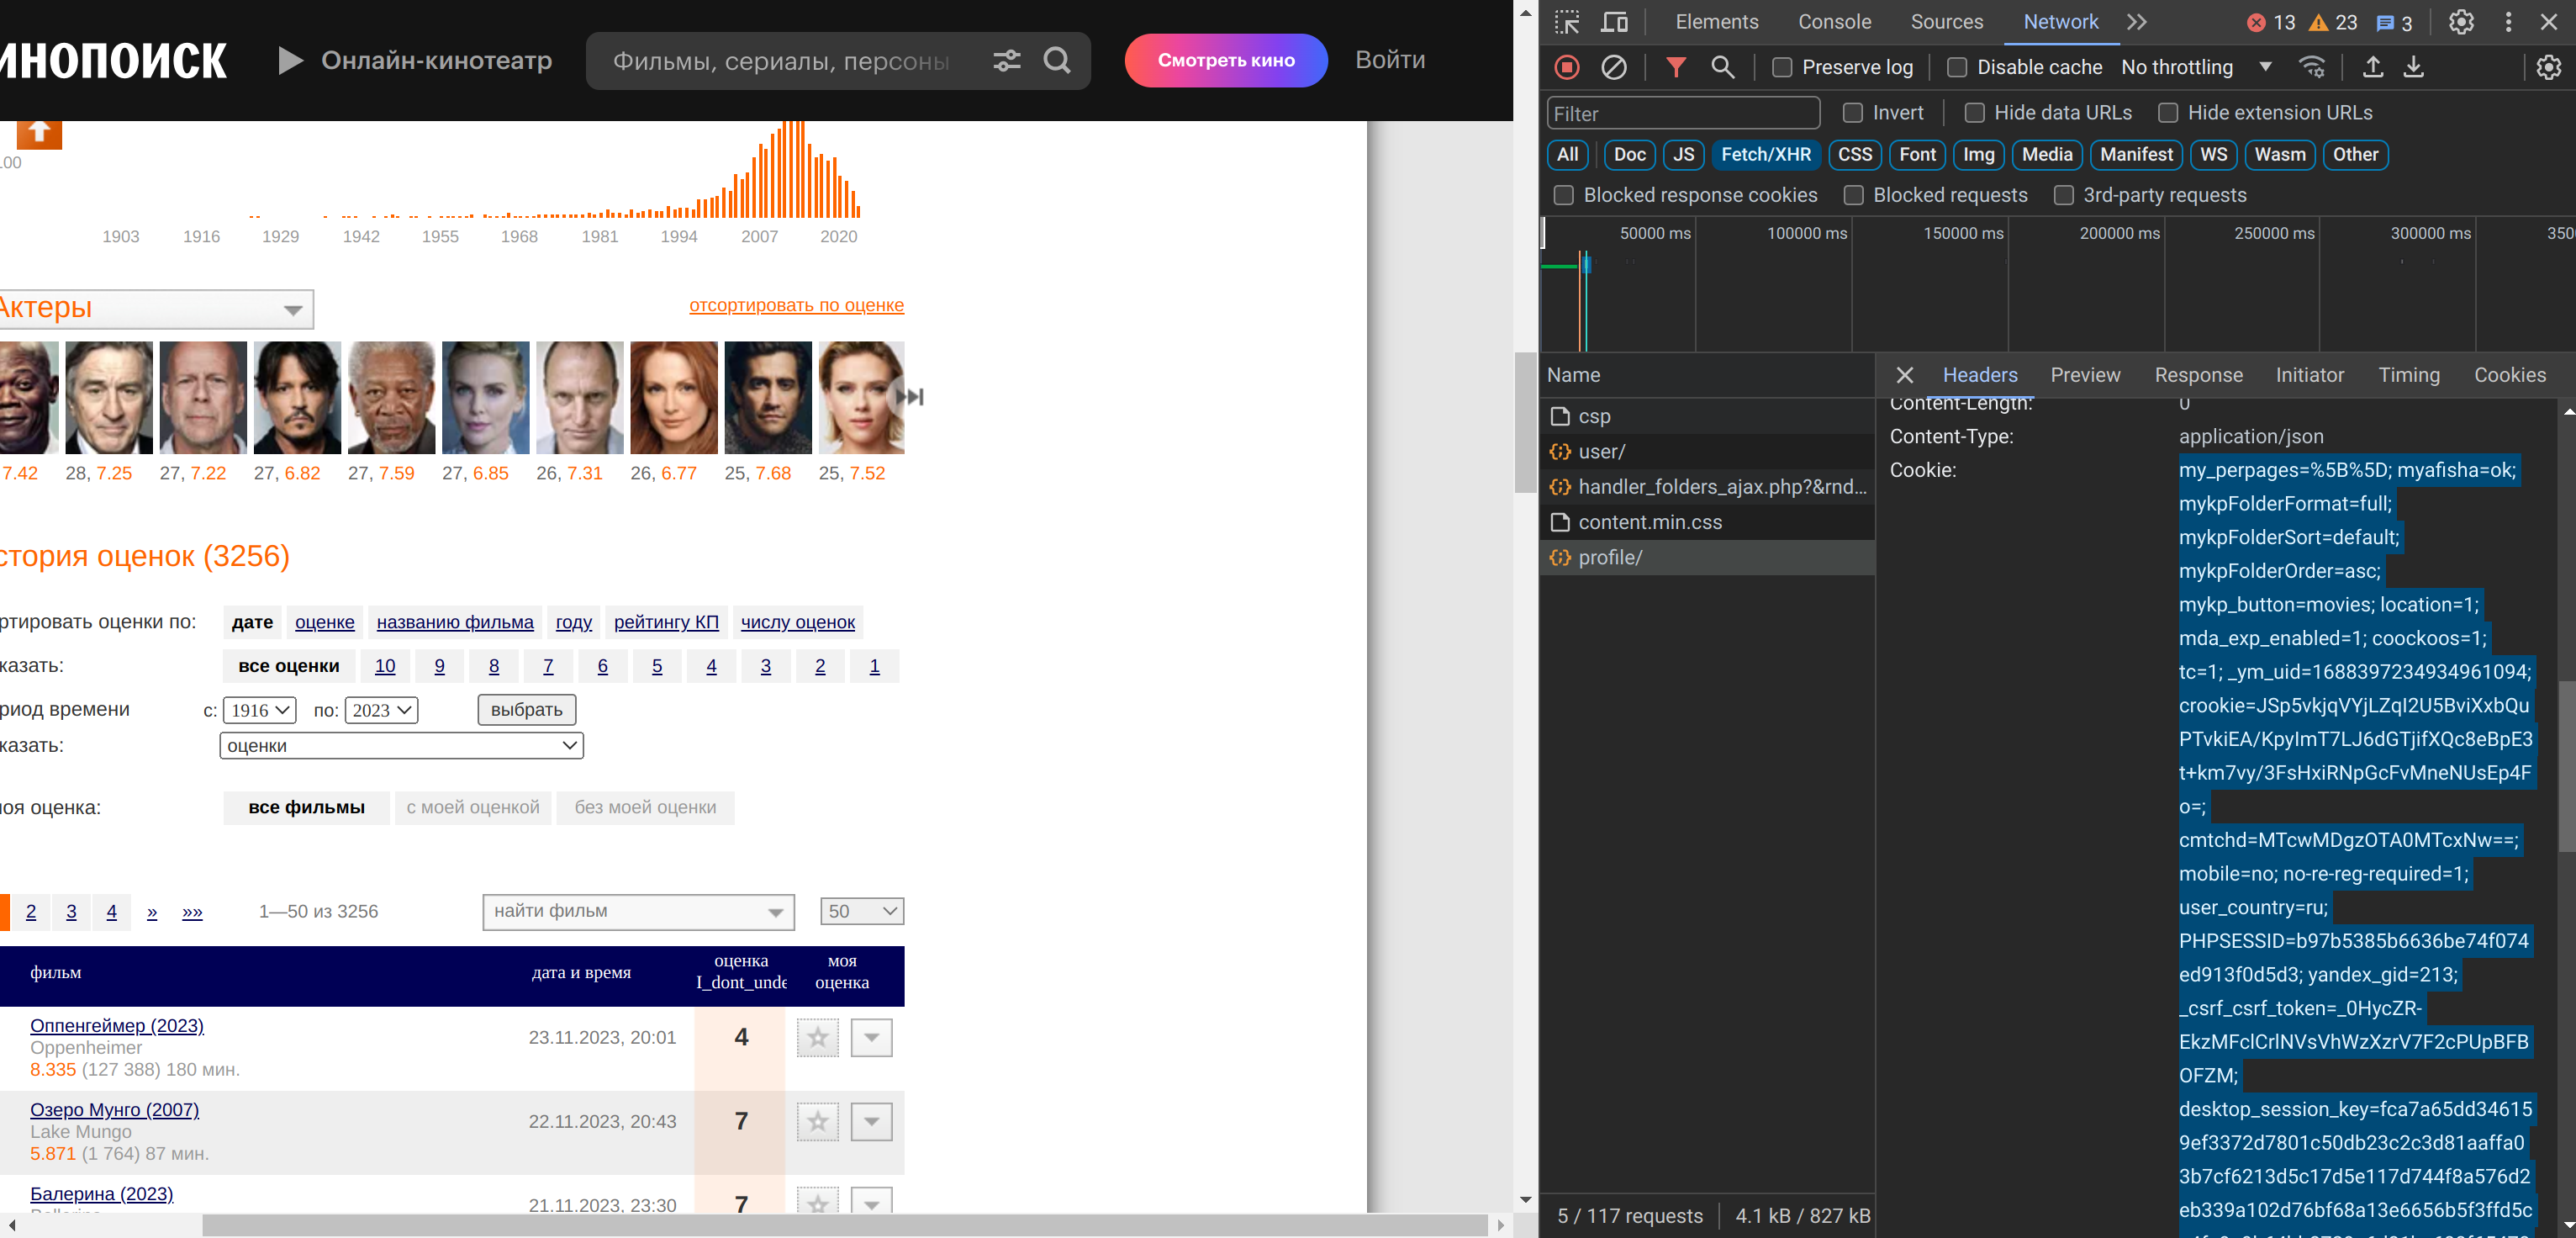This screenshot has height=1238, width=2576.
Task: Click the star icon for Озеро Мунго
Action: (817, 1121)
